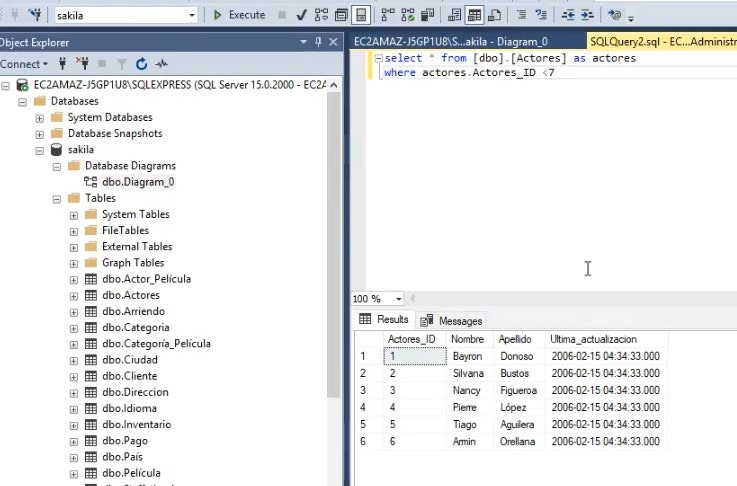Toggle Include Actual Execution Plan icon
Image resolution: width=737 pixels, height=486 pixels.
pyautogui.click(x=388, y=15)
